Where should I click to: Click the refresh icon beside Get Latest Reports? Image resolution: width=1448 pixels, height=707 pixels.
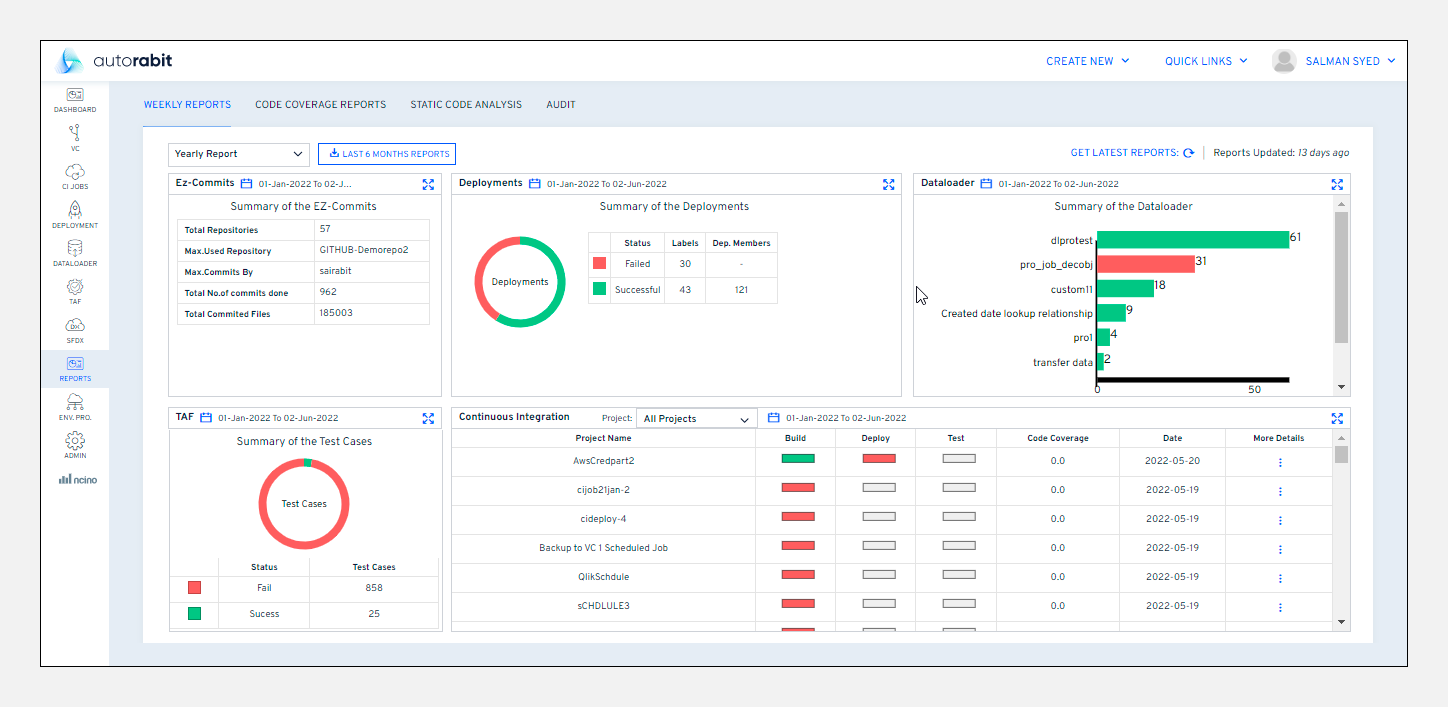coord(1188,153)
